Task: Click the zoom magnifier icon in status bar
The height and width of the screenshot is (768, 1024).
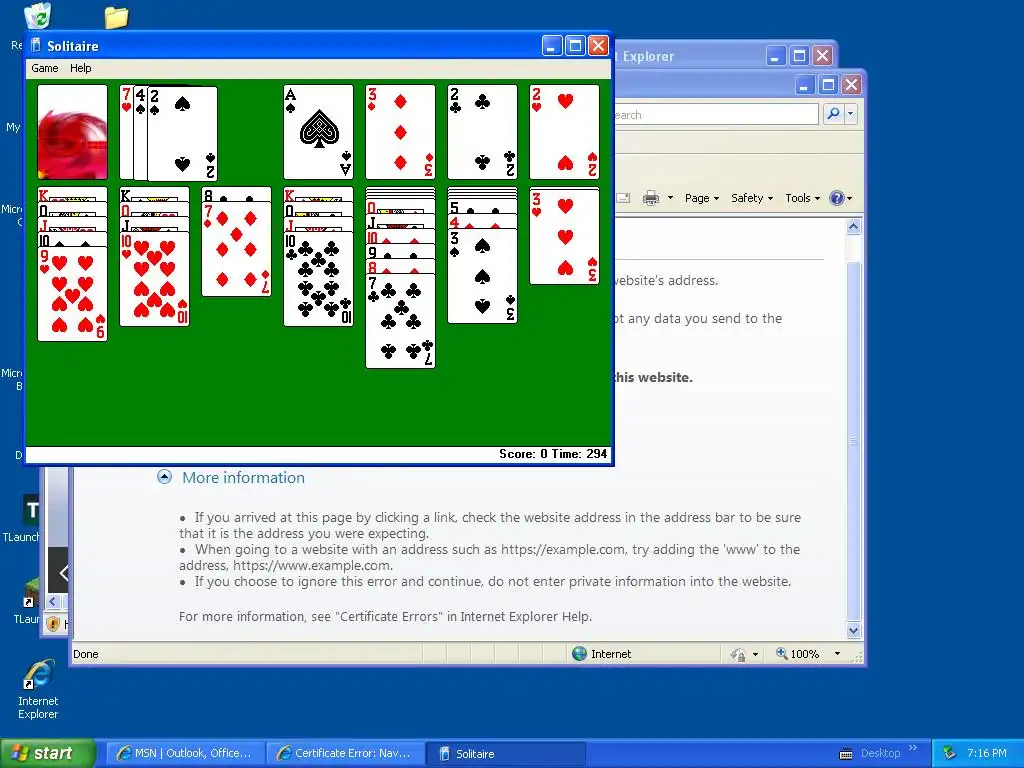Action: click(x=781, y=653)
